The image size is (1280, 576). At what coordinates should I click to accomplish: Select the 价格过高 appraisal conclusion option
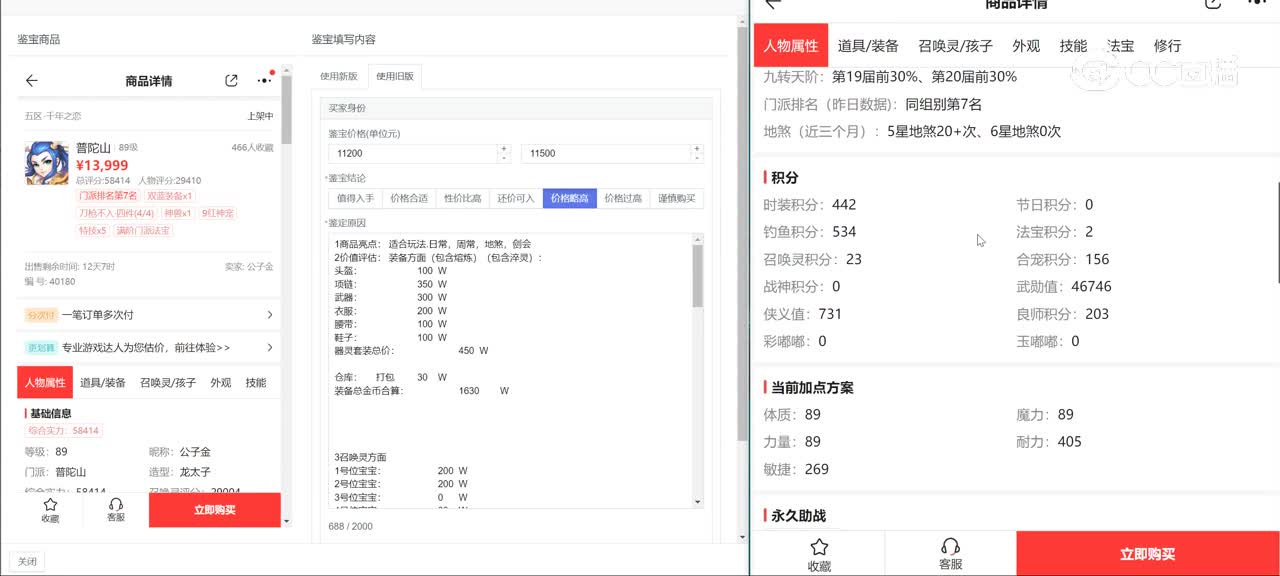(x=622, y=198)
